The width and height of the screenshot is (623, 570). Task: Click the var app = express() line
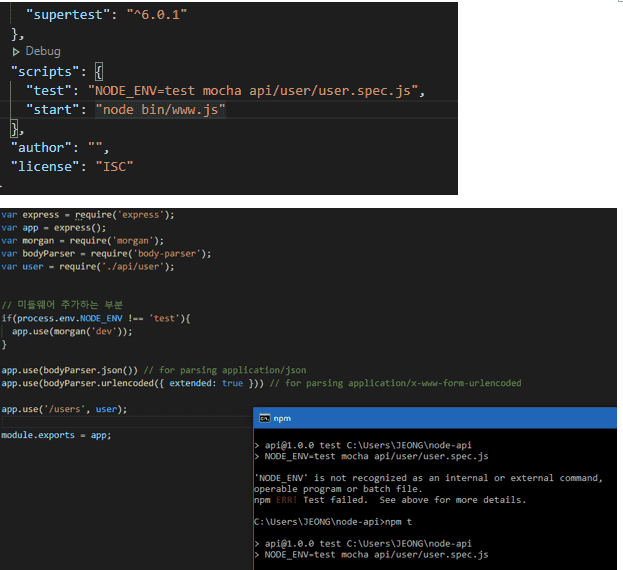pyautogui.click(x=54, y=228)
